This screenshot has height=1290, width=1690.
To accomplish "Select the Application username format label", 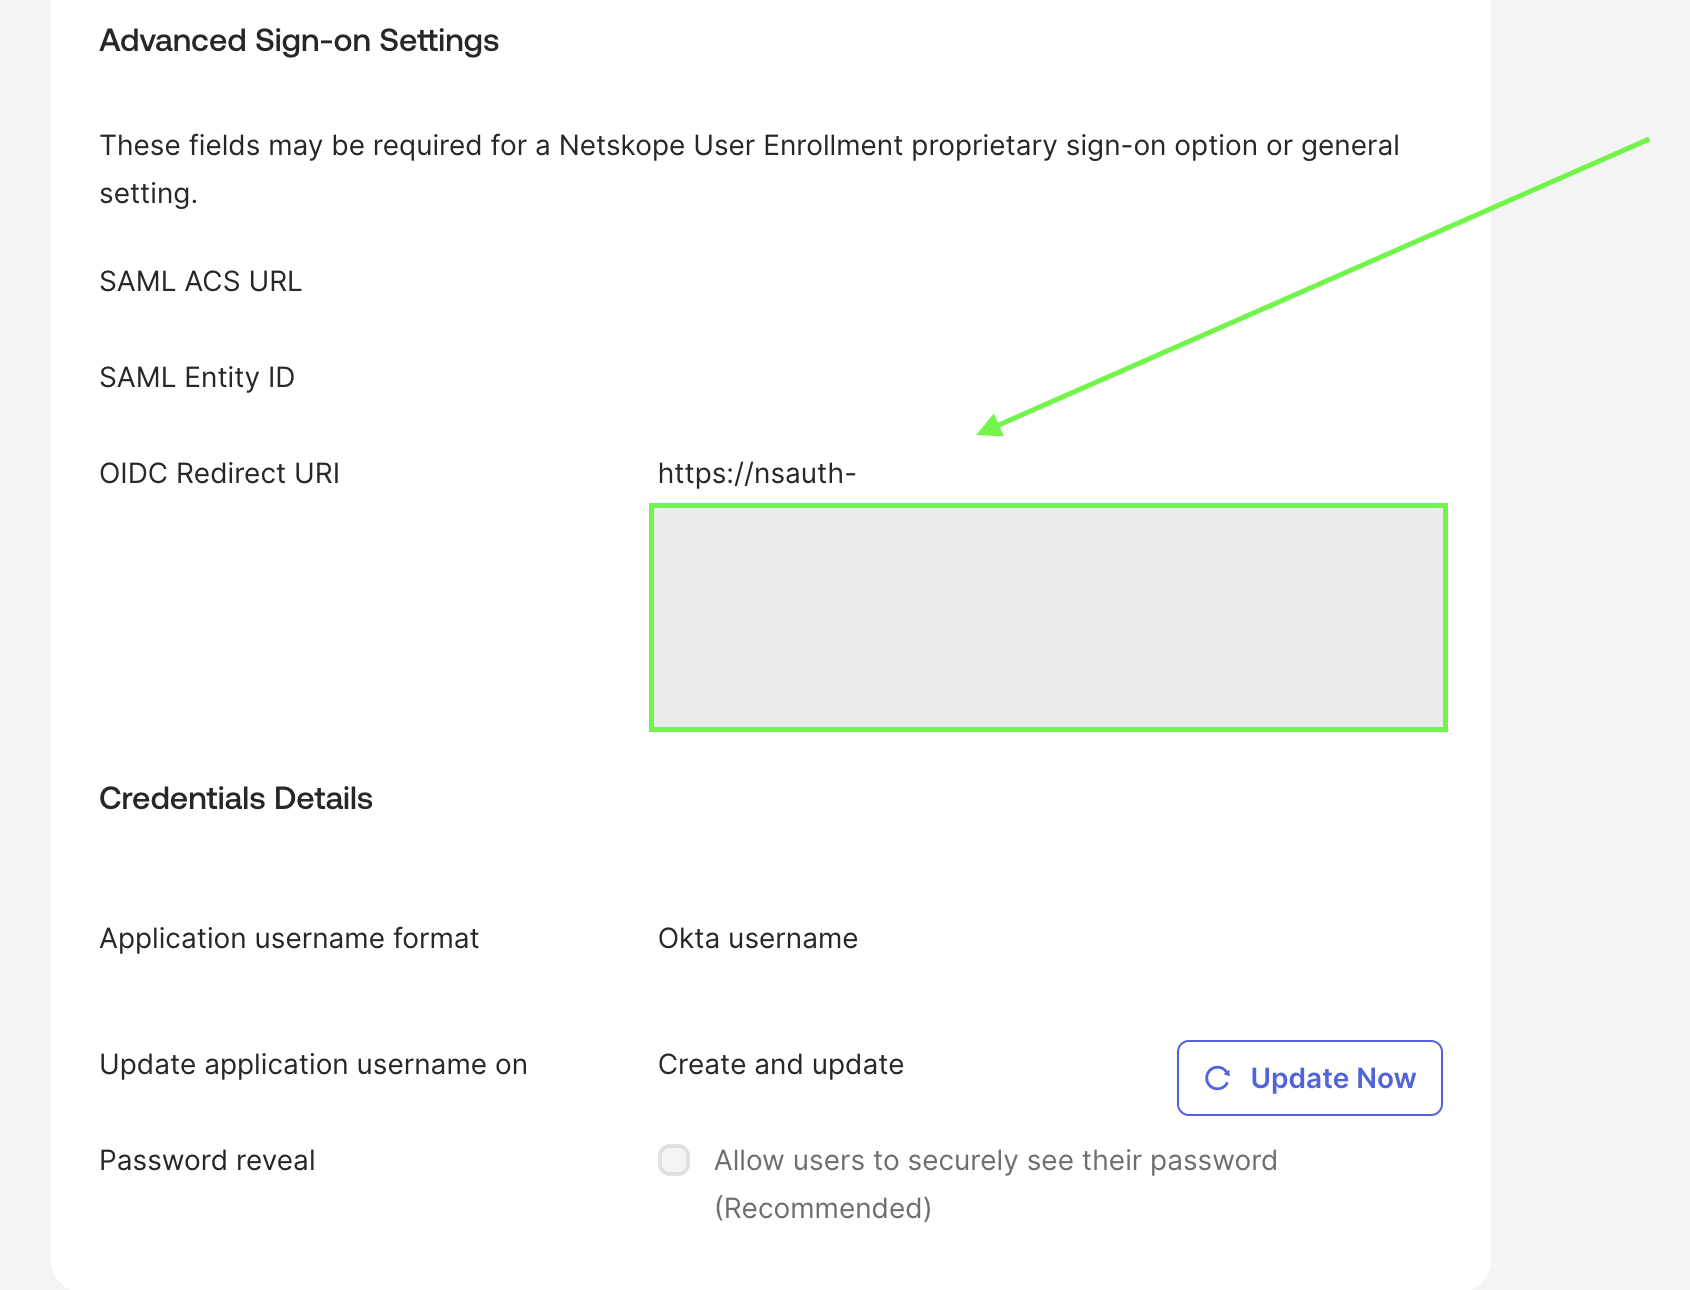I will (289, 938).
